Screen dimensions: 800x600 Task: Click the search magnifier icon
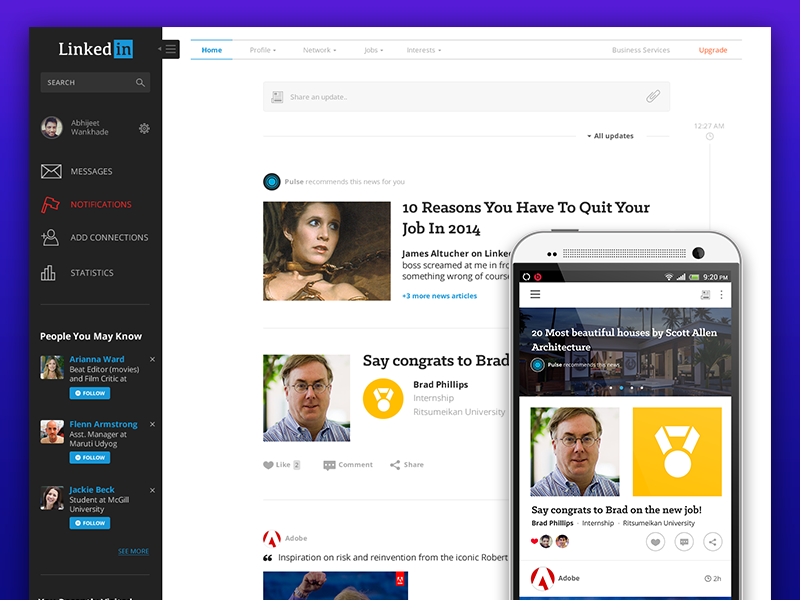coord(140,83)
